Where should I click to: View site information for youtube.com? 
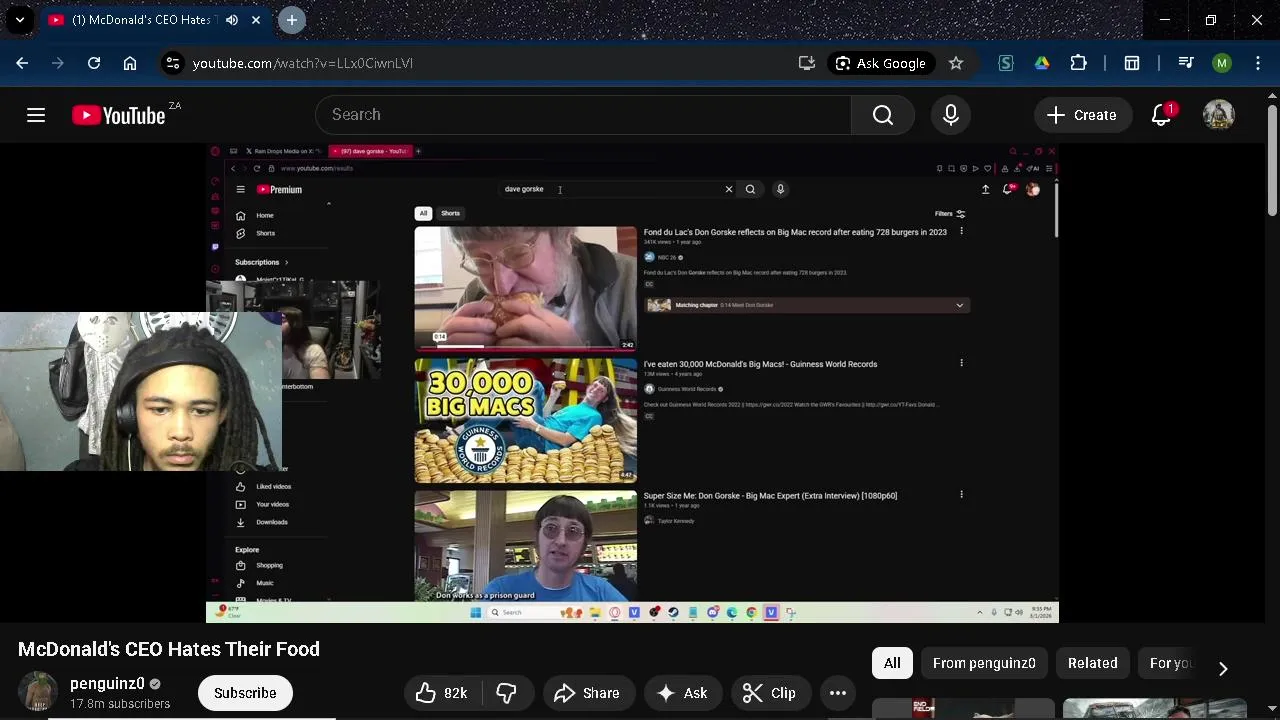click(x=173, y=63)
